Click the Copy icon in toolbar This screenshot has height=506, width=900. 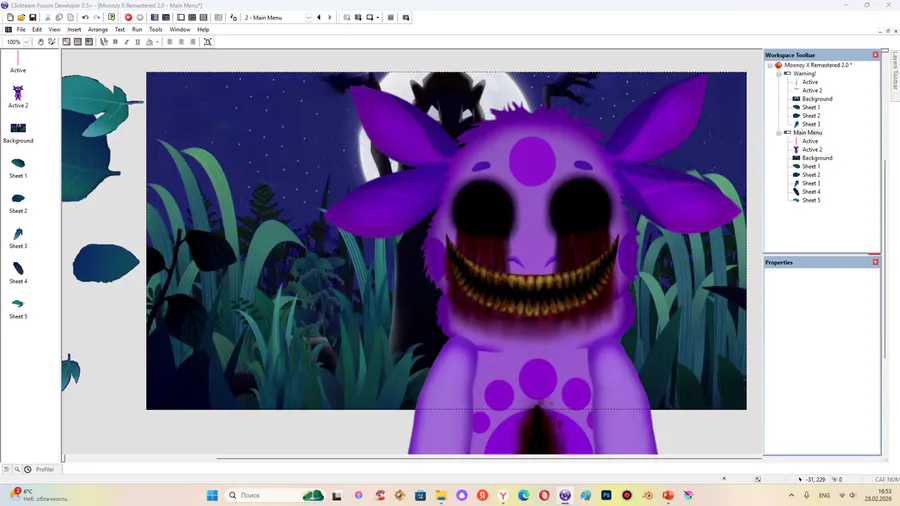tap(59, 18)
